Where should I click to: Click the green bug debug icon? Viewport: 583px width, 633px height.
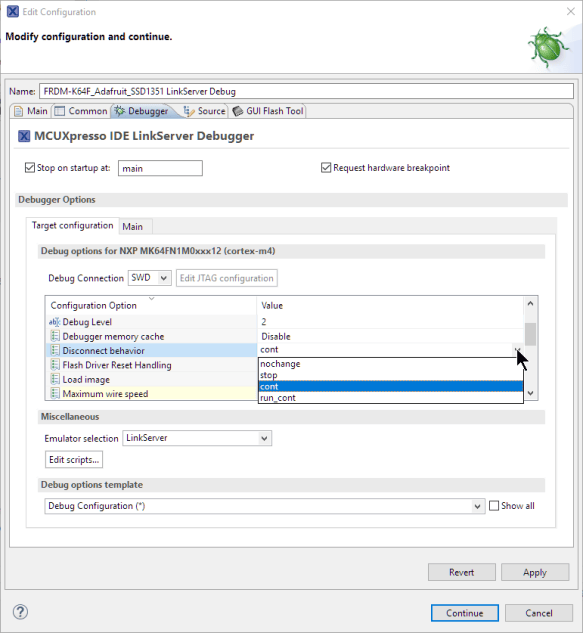pyautogui.click(x=548, y=48)
